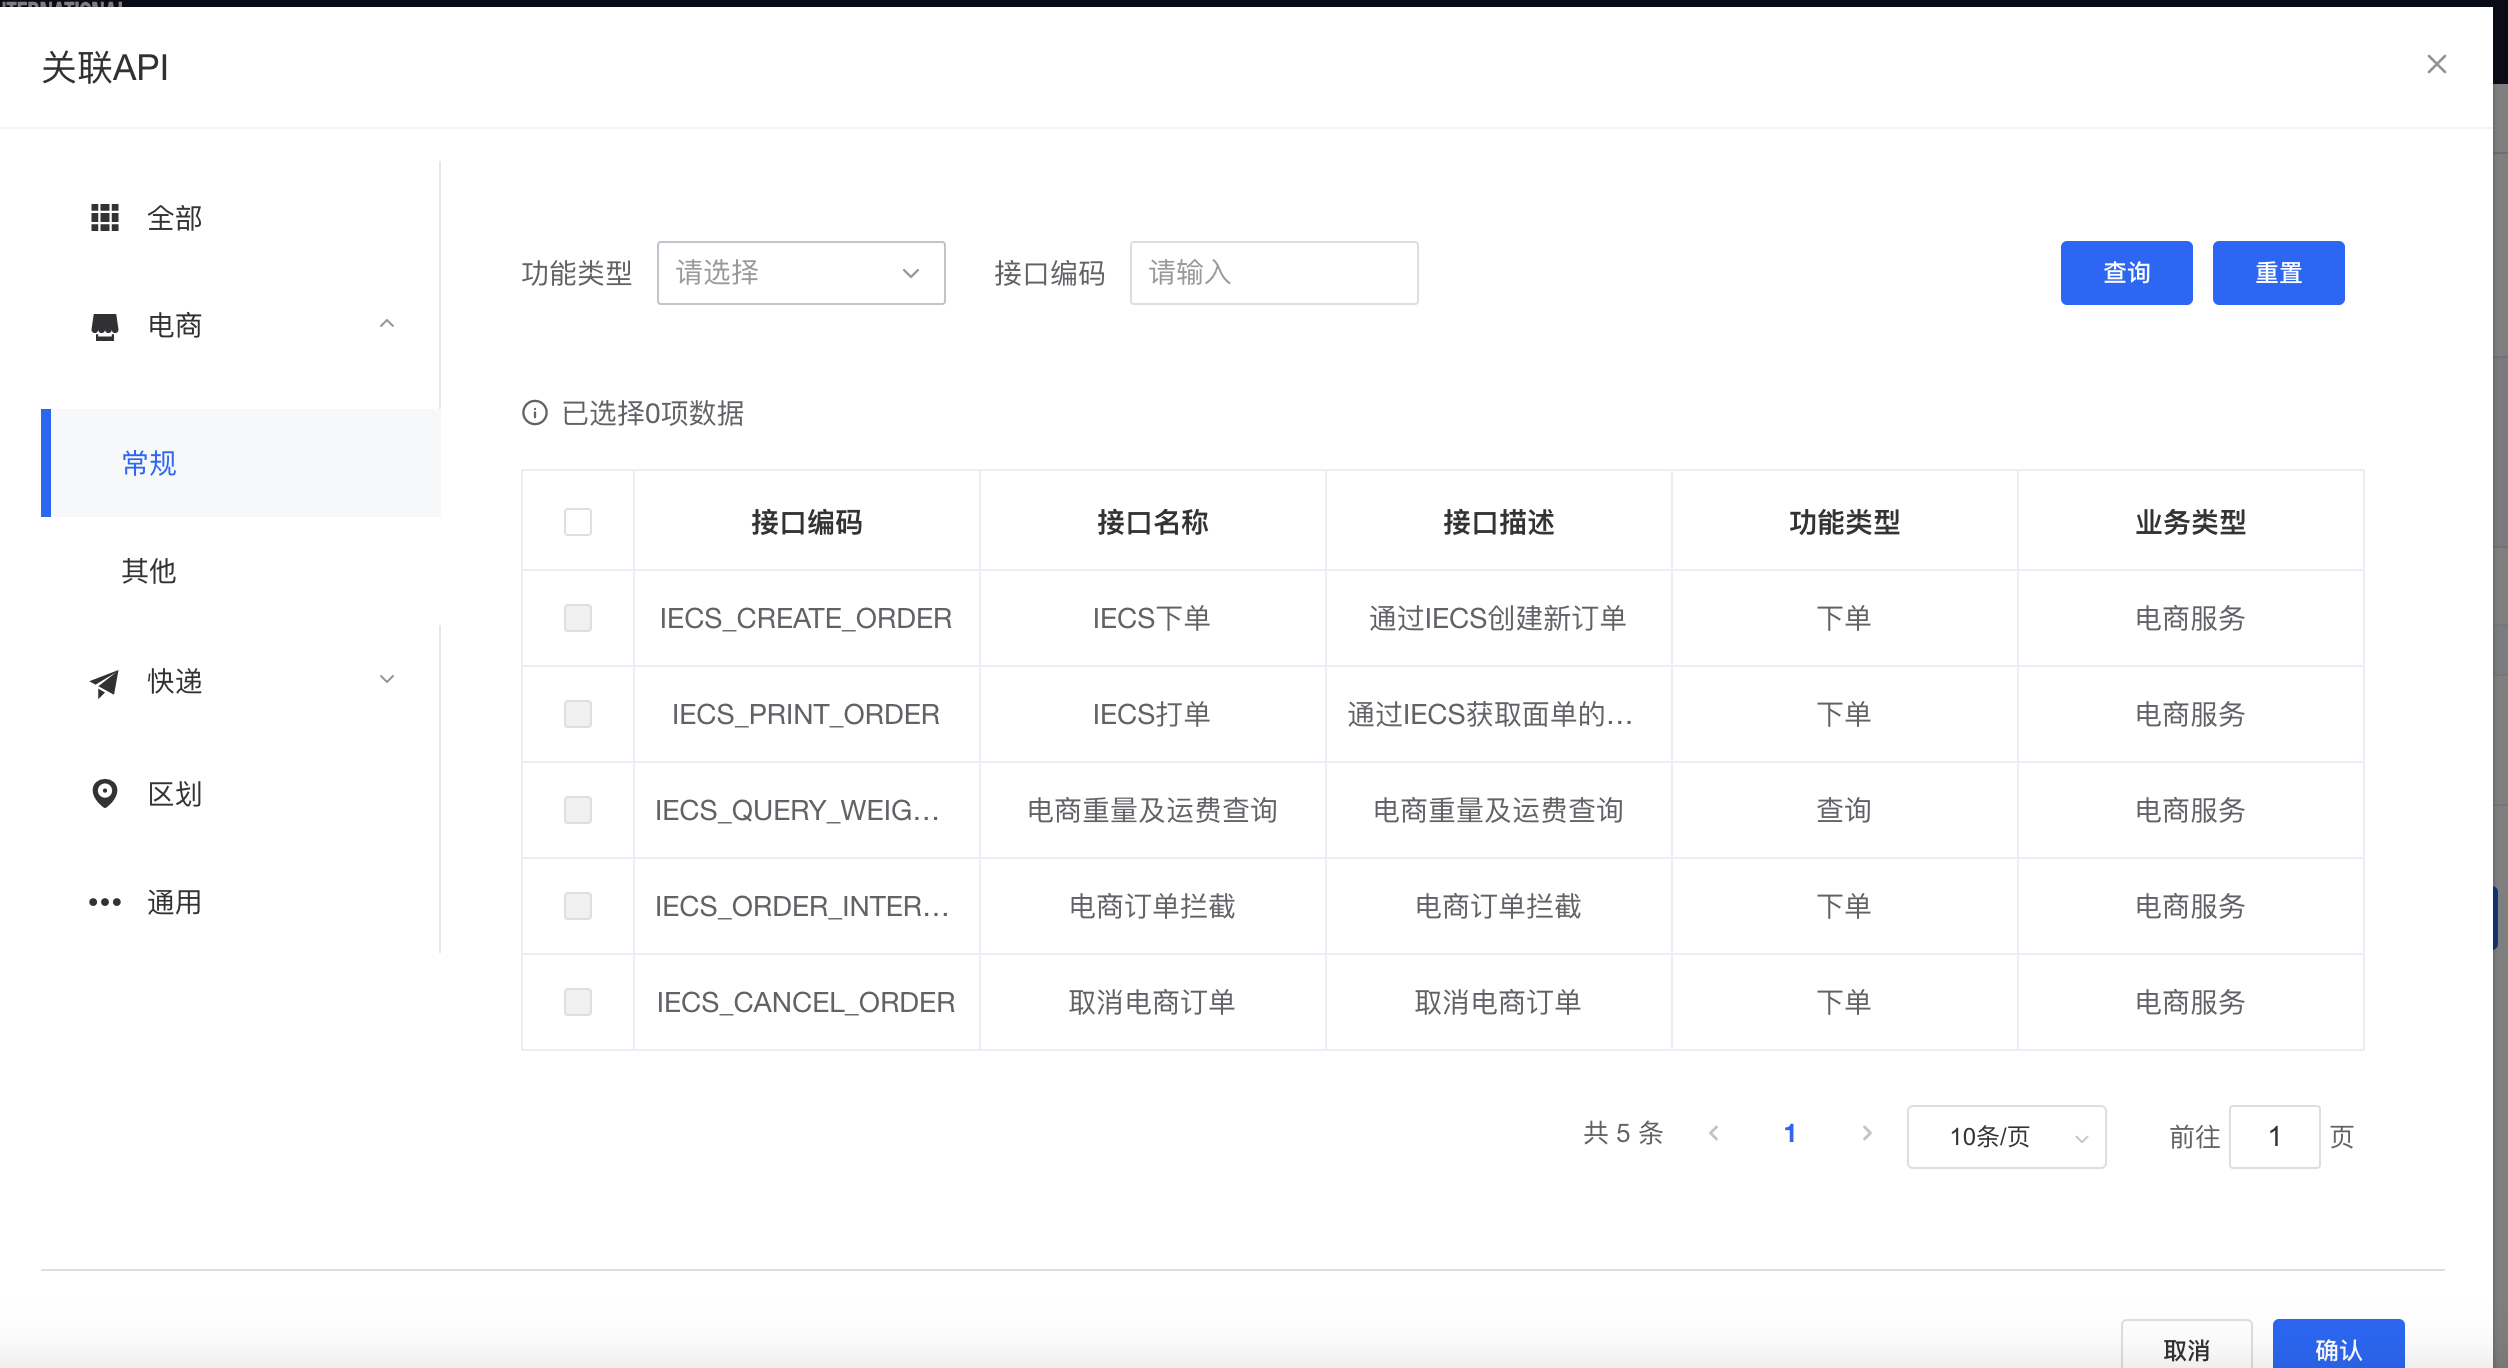Select the 其他 submenu item
Image resolution: width=2508 pixels, height=1368 pixels.
click(240, 571)
